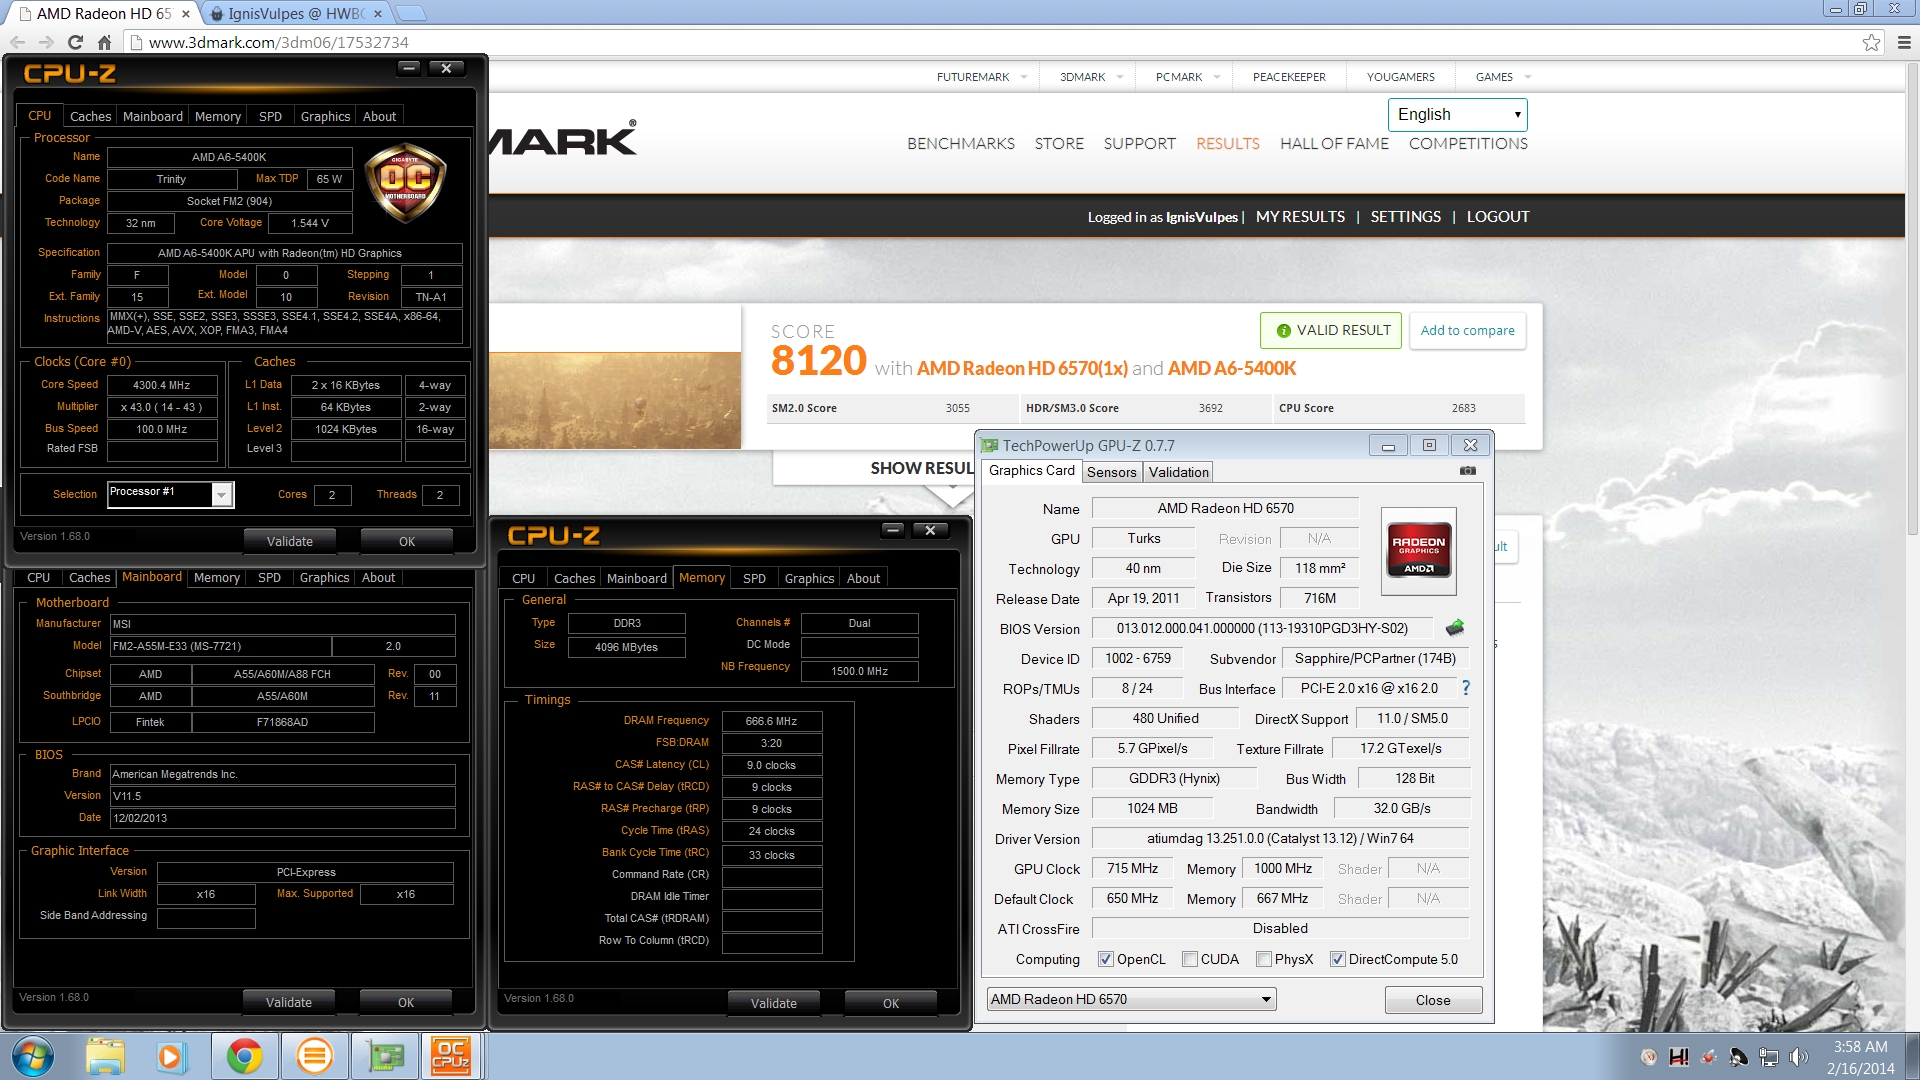Click OK in the CPU-Z processor window
This screenshot has height=1080, width=1920.
406,541
